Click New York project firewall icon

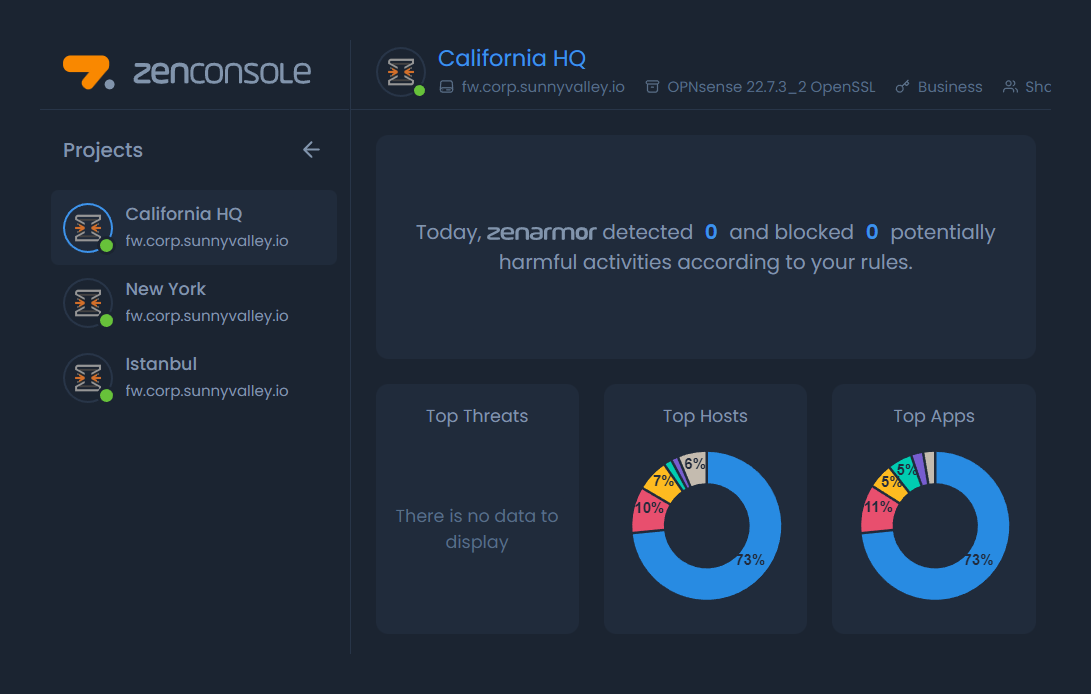coord(88,303)
